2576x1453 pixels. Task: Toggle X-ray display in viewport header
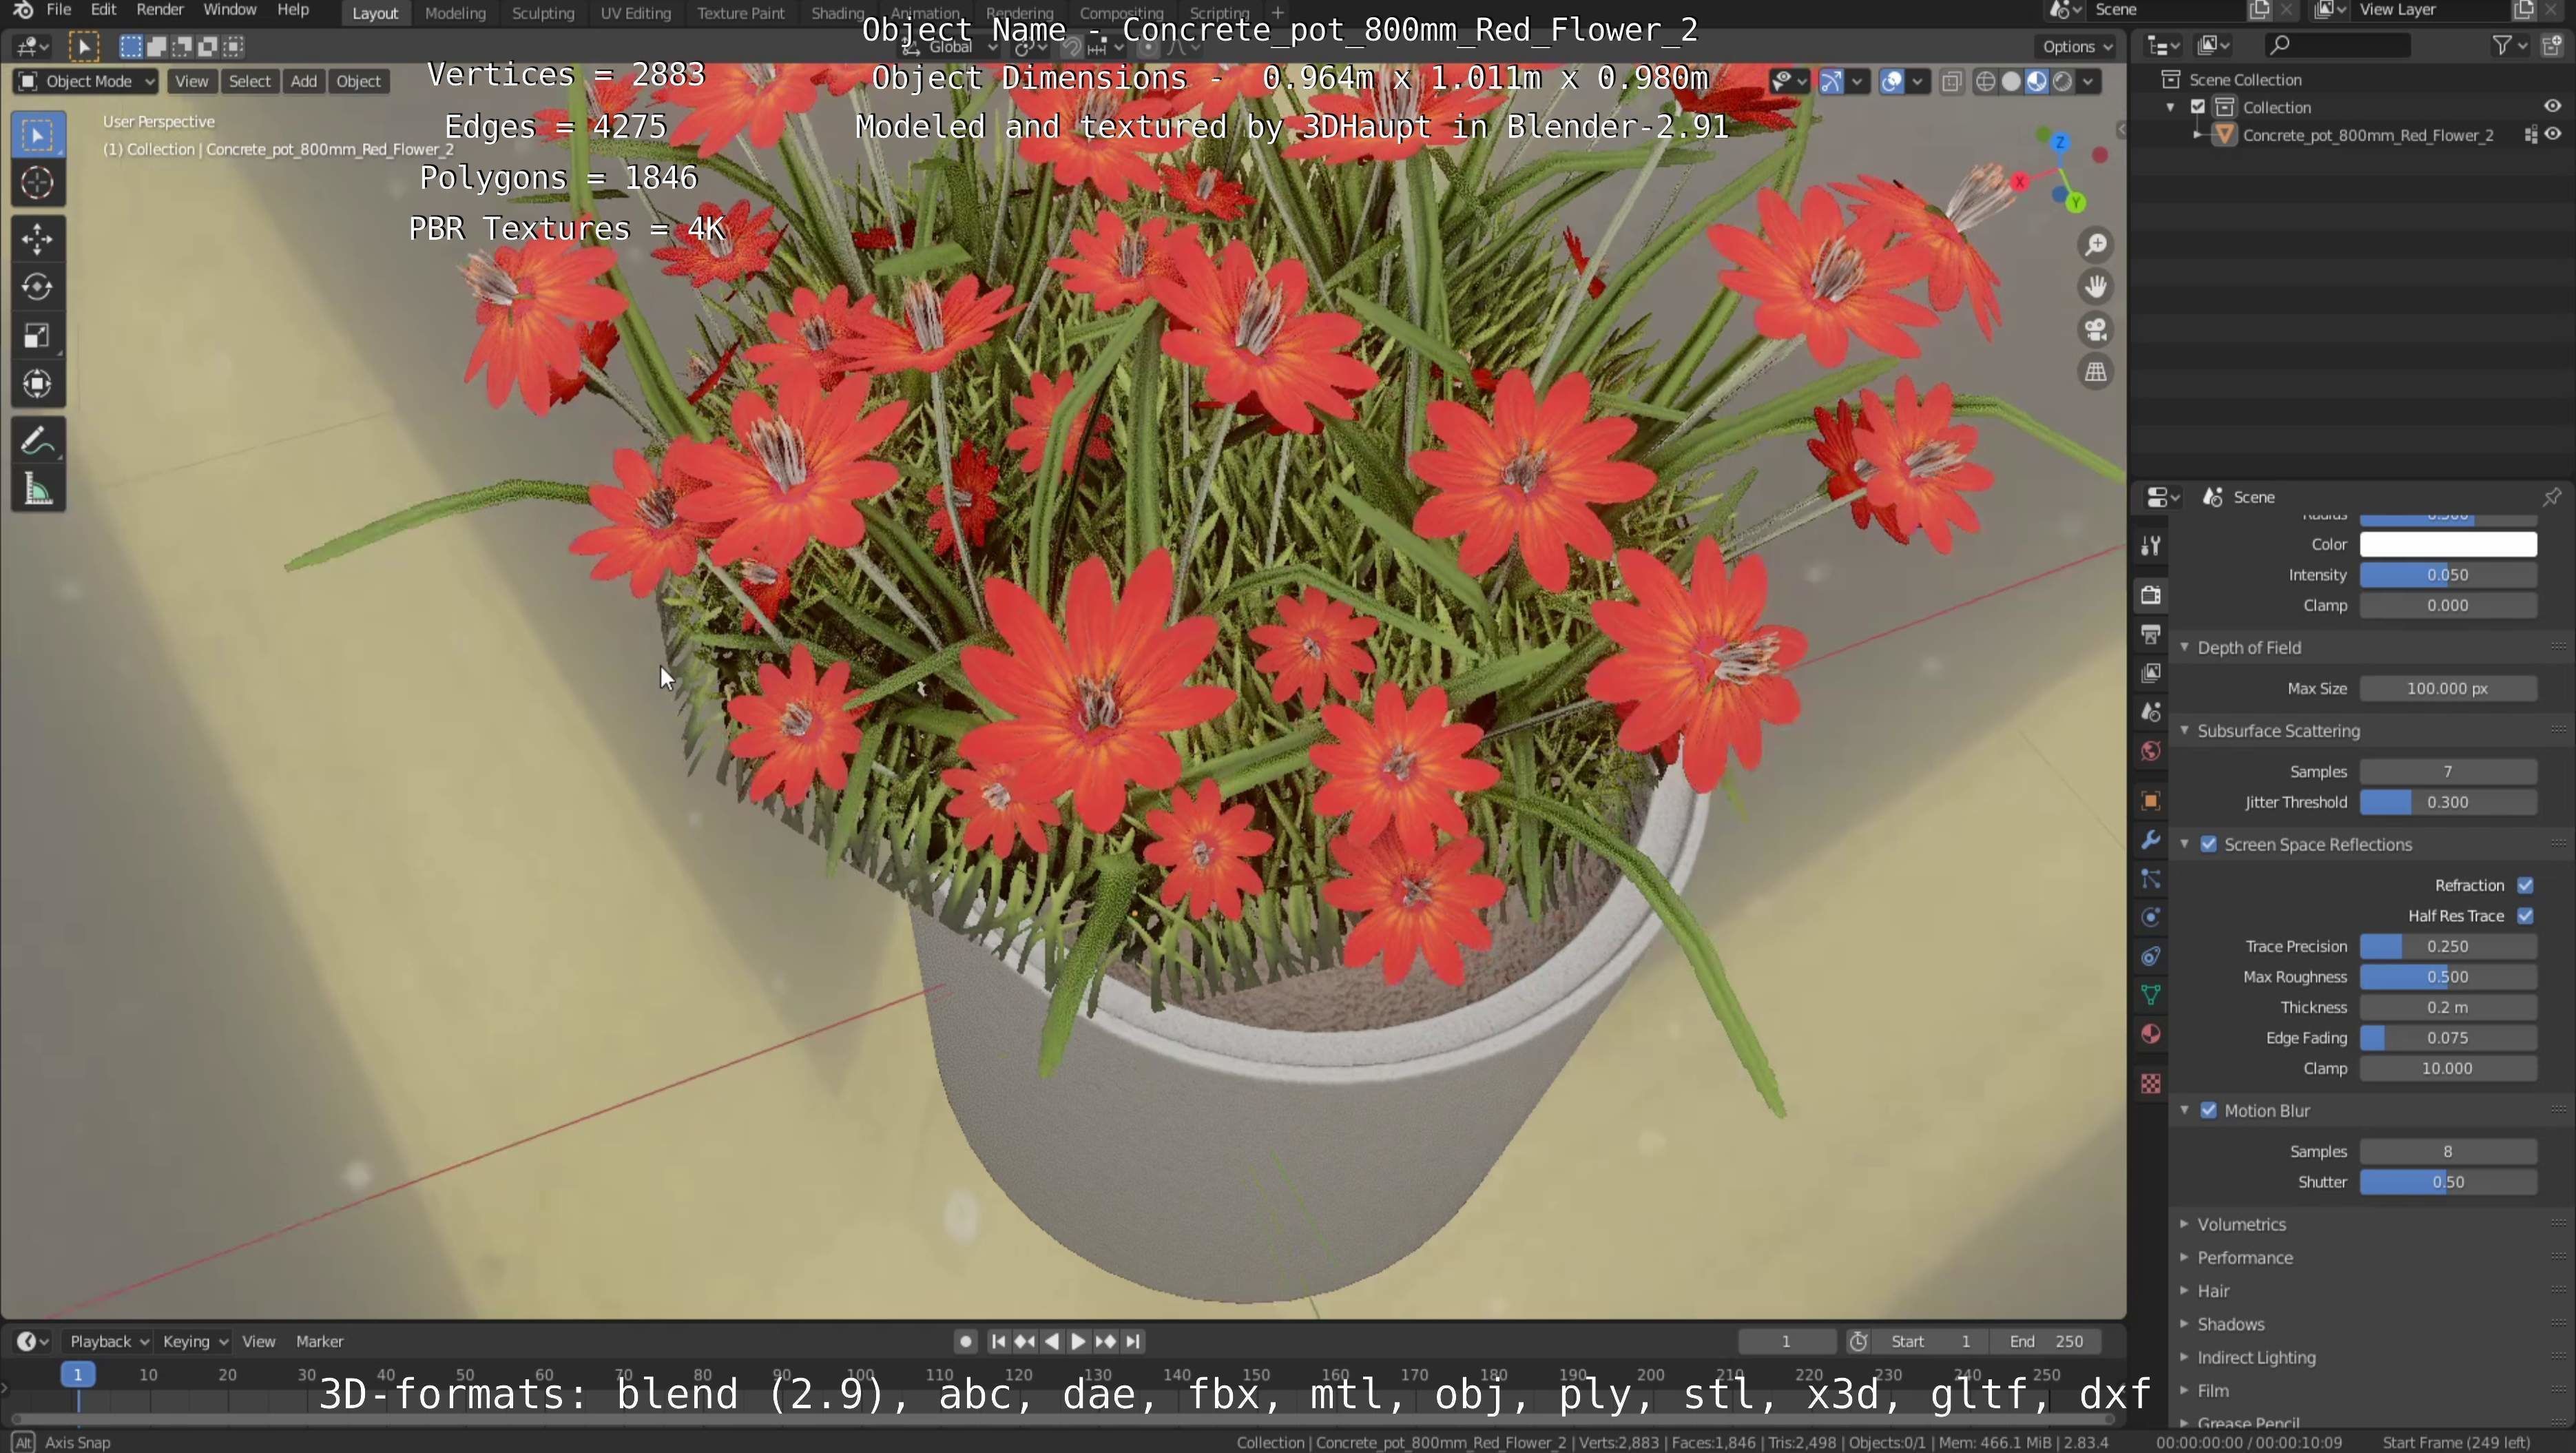(x=1951, y=81)
